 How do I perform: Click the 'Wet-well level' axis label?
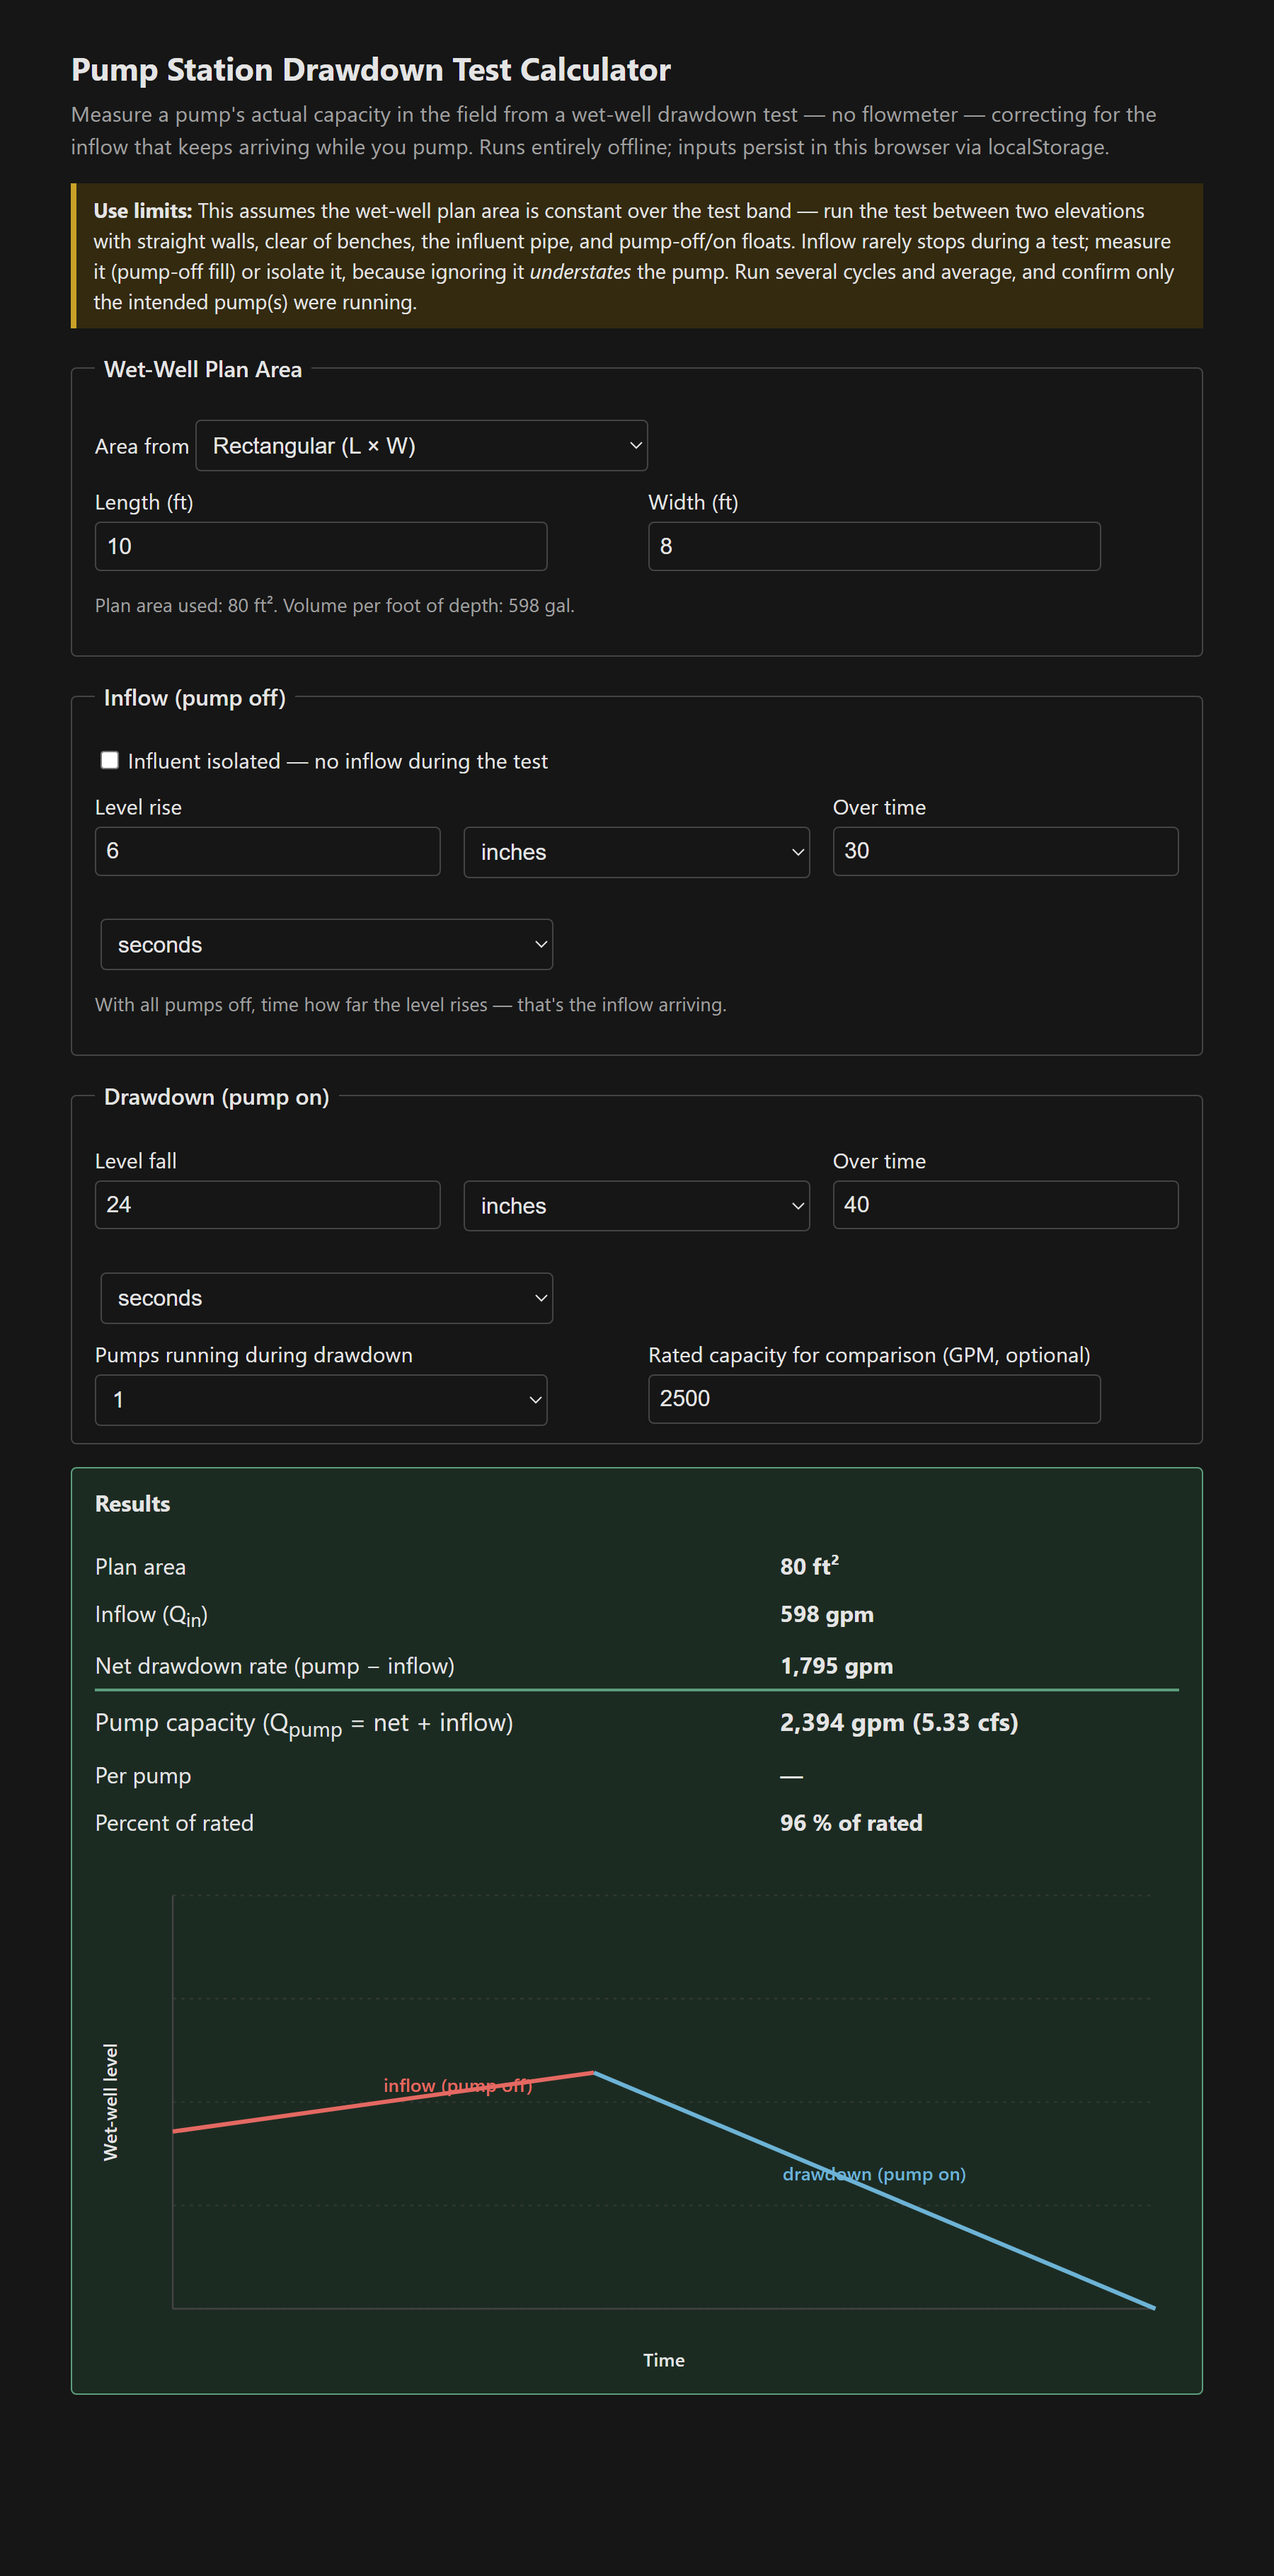pos(110,2102)
